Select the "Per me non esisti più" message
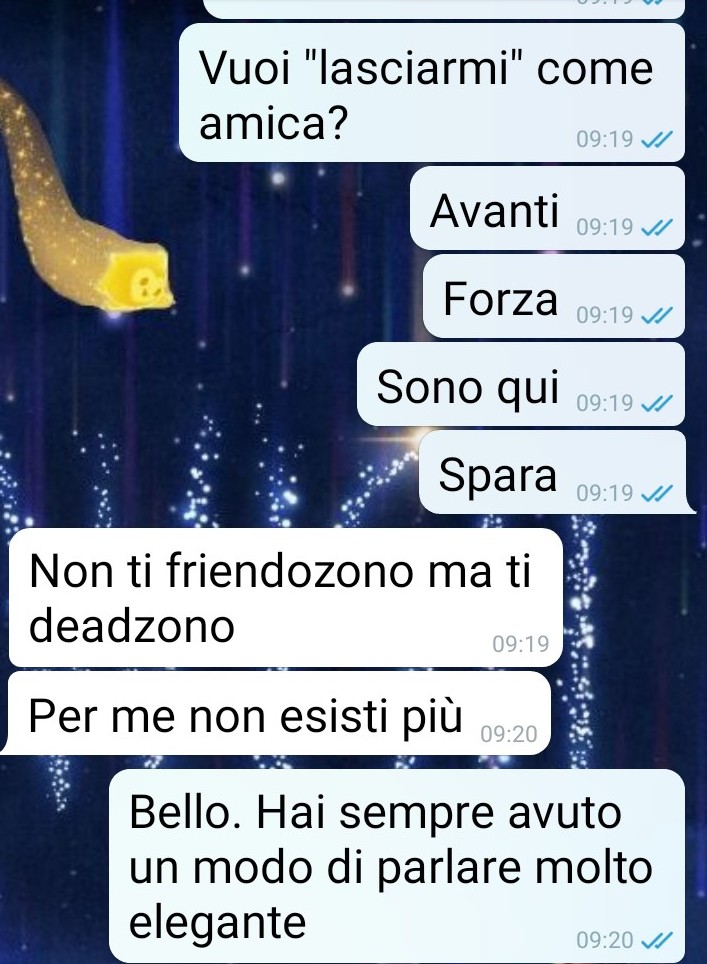This screenshot has width=707, height=964. (277, 713)
